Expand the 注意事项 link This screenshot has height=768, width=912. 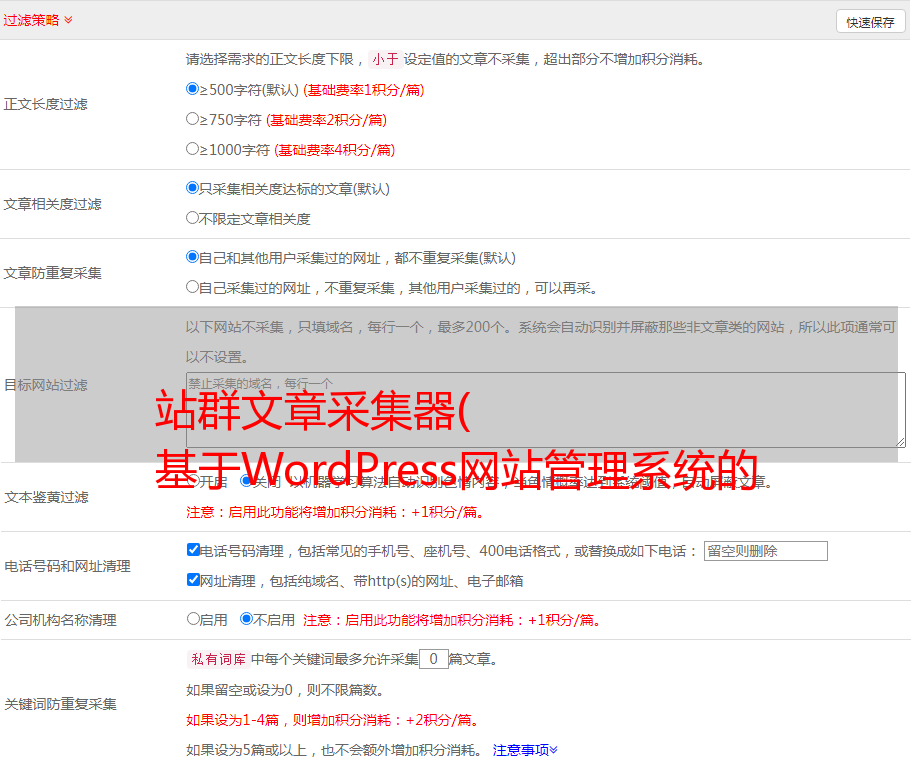(x=525, y=750)
